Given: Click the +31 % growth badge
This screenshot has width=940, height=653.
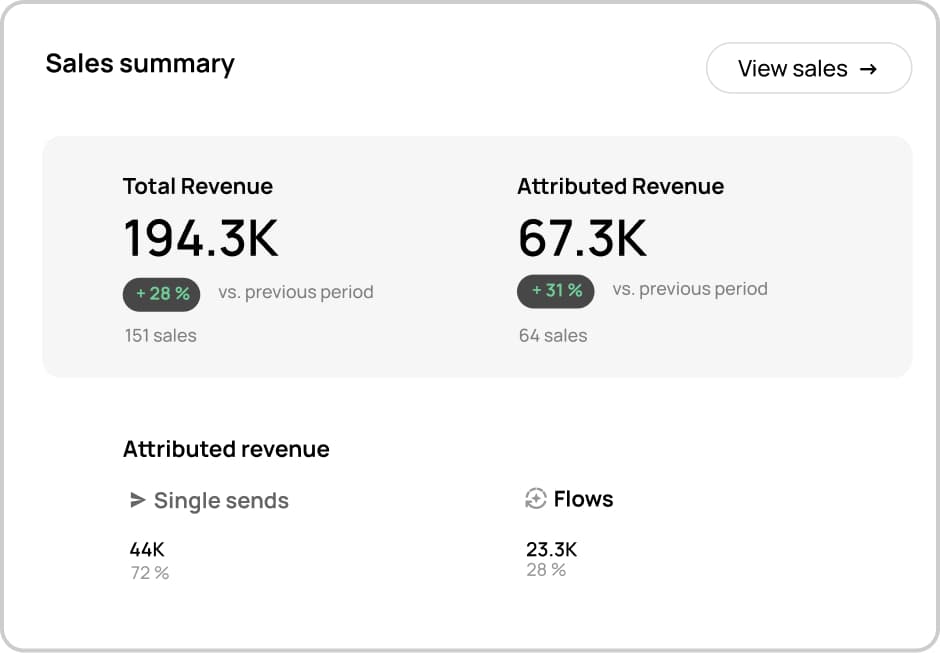Looking at the screenshot, I should click(x=556, y=290).
